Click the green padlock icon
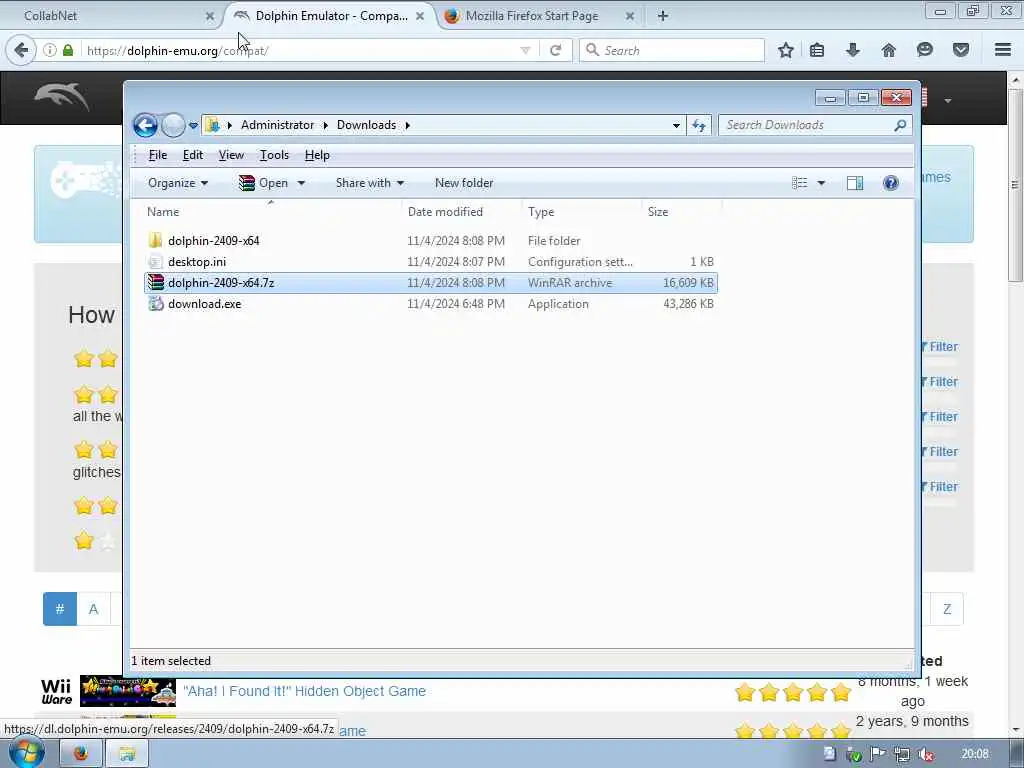Screen dimensions: 1024x768 pos(68,50)
